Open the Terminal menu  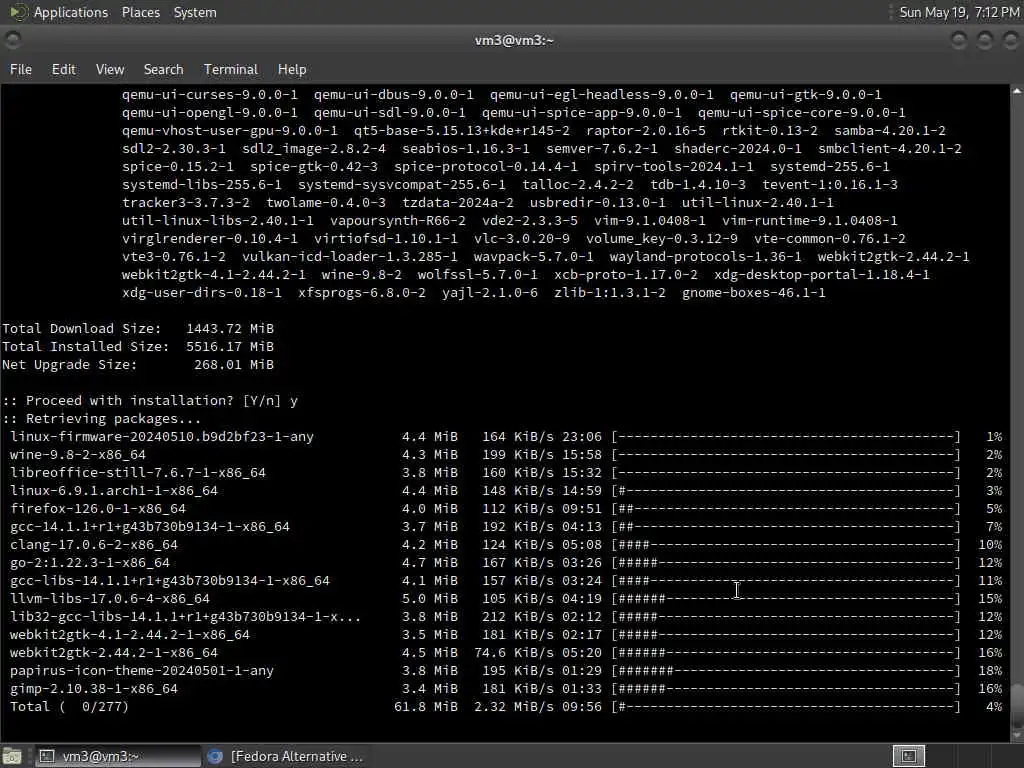click(231, 69)
